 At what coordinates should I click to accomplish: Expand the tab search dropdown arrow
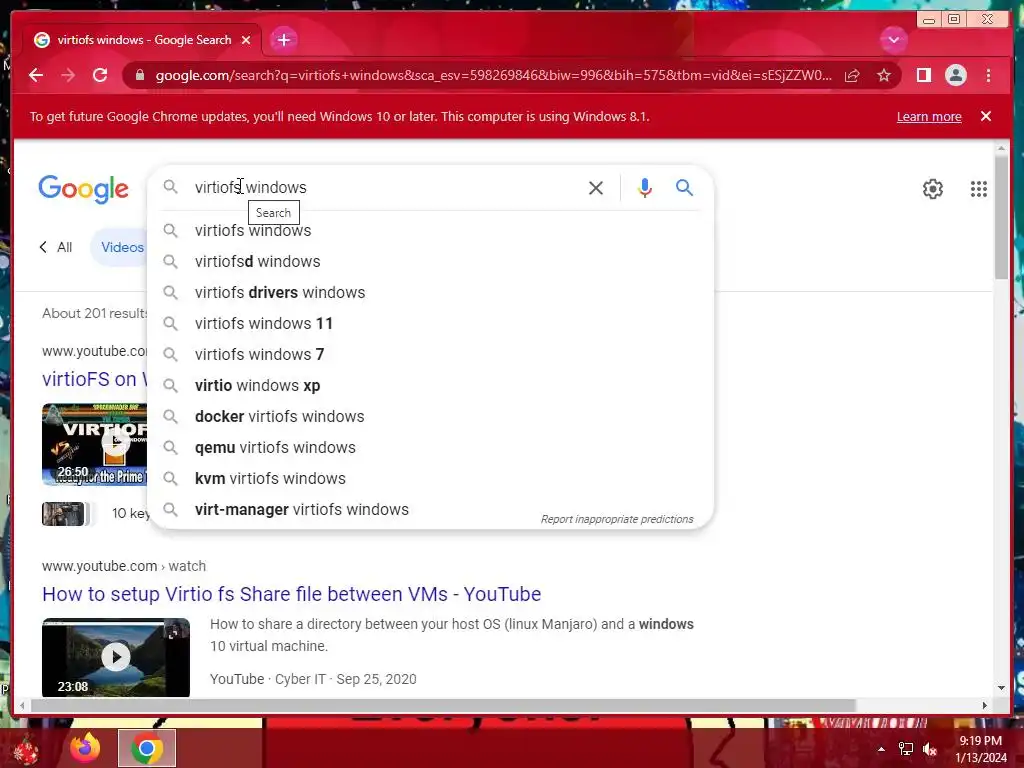click(893, 40)
